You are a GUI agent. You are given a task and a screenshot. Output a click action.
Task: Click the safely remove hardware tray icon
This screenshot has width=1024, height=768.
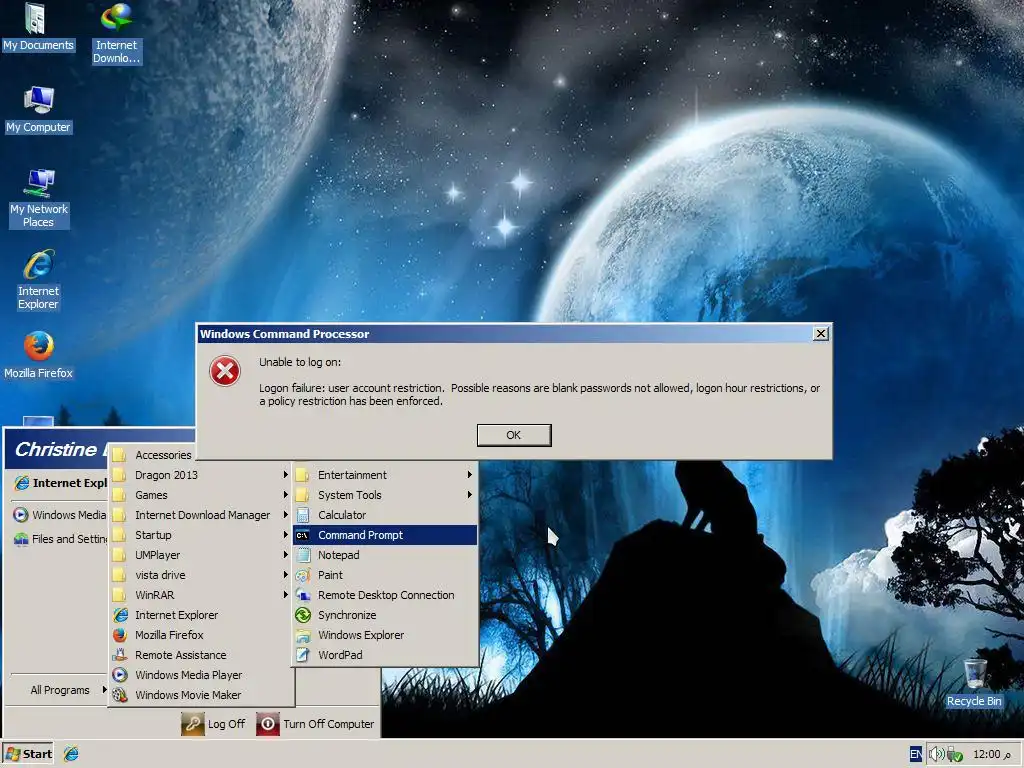tap(954, 754)
